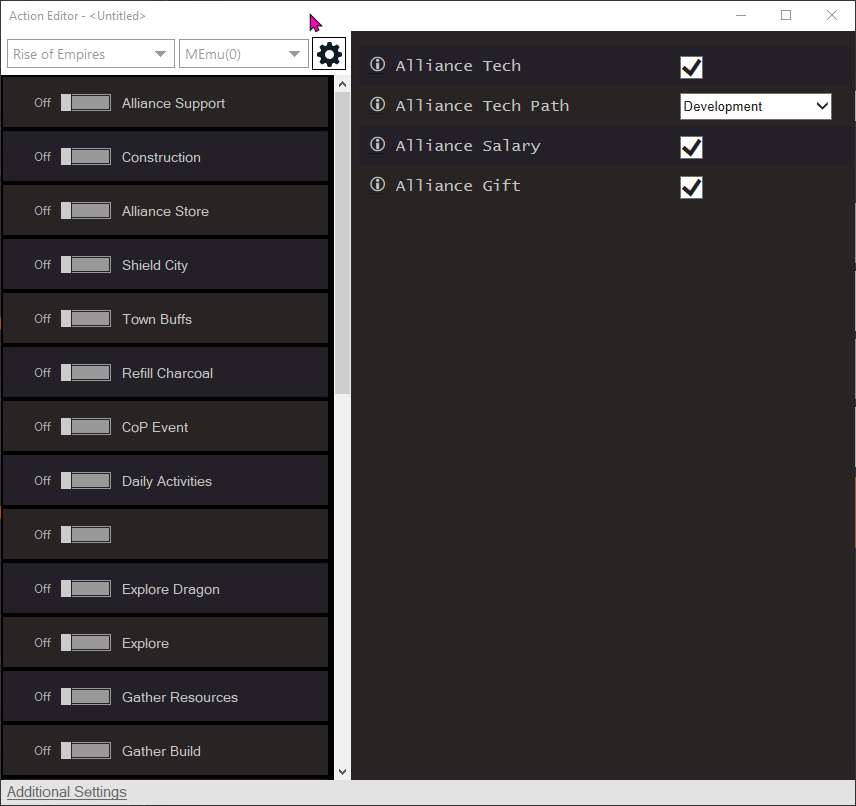
Task: Select the CoP Event action label
Action: pyautogui.click(x=154, y=427)
